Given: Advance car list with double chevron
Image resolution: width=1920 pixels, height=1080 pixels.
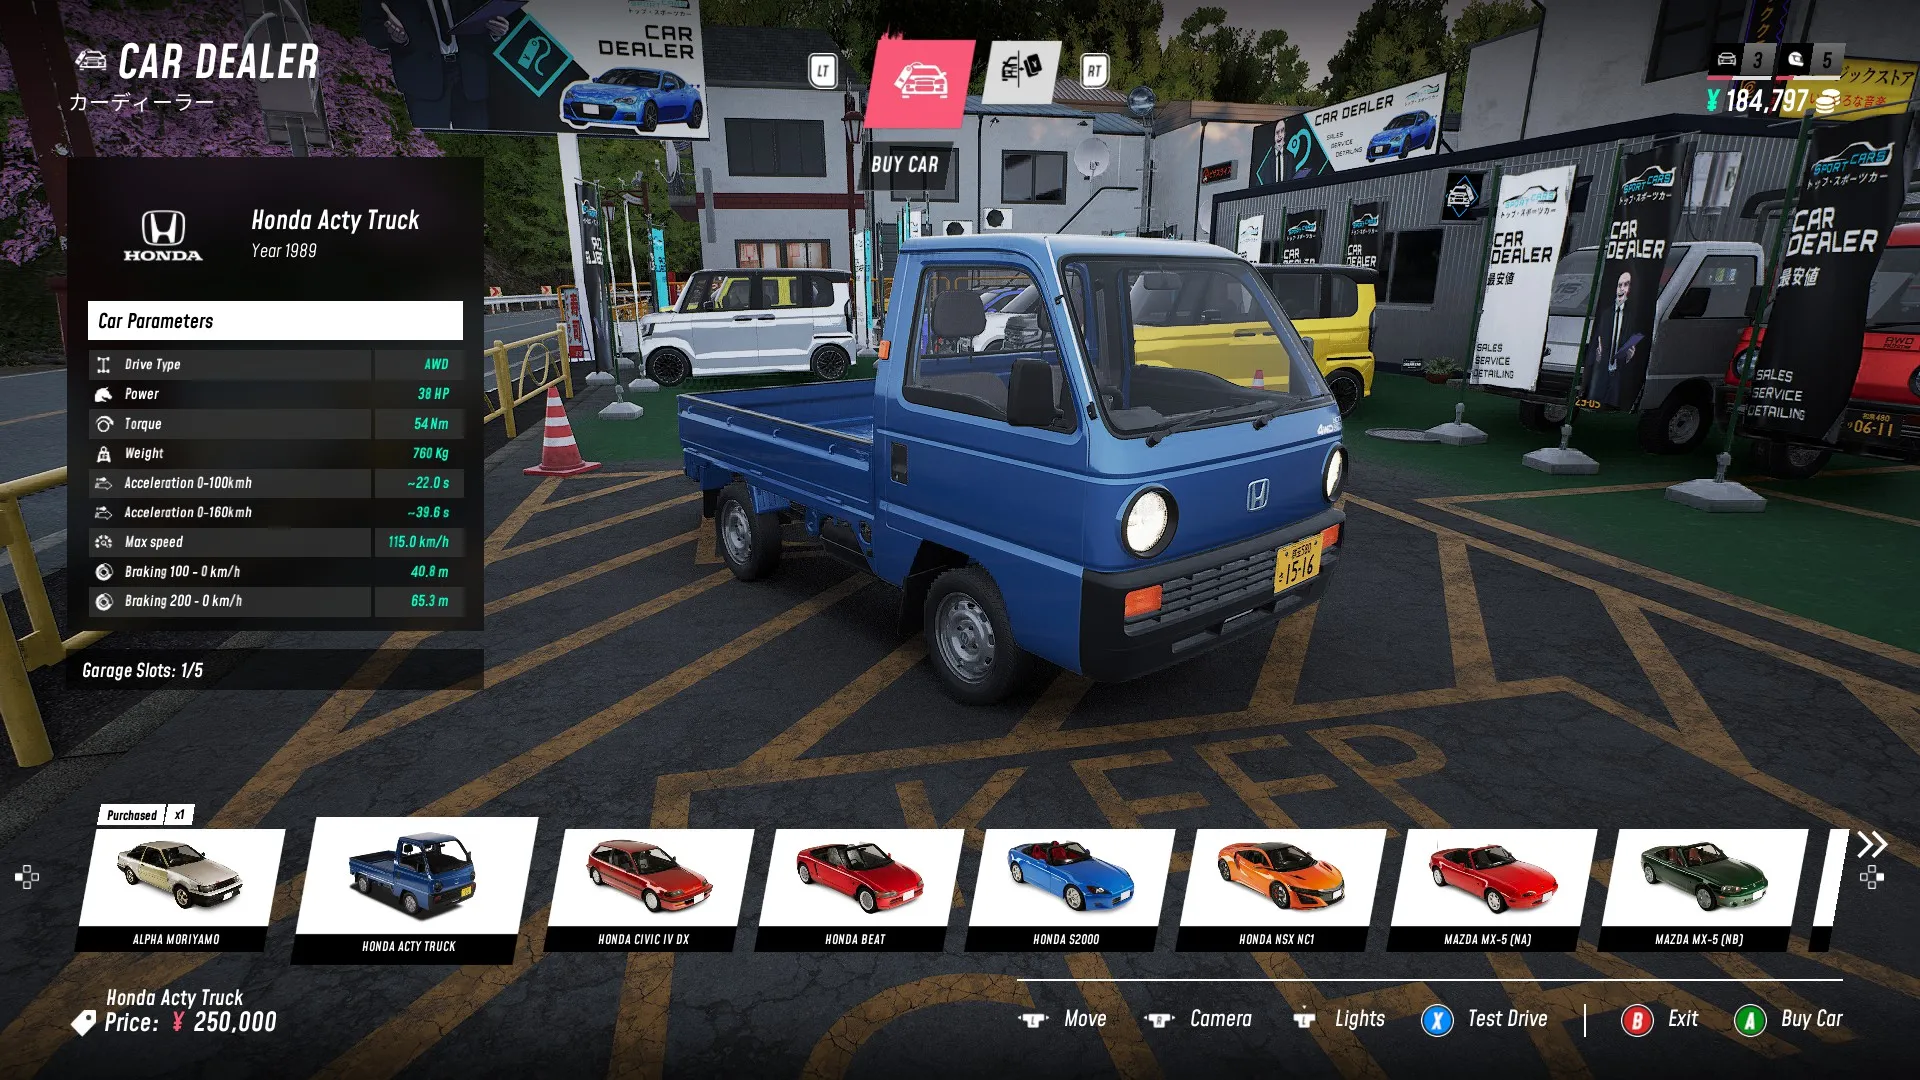Looking at the screenshot, I should tap(1872, 844).
